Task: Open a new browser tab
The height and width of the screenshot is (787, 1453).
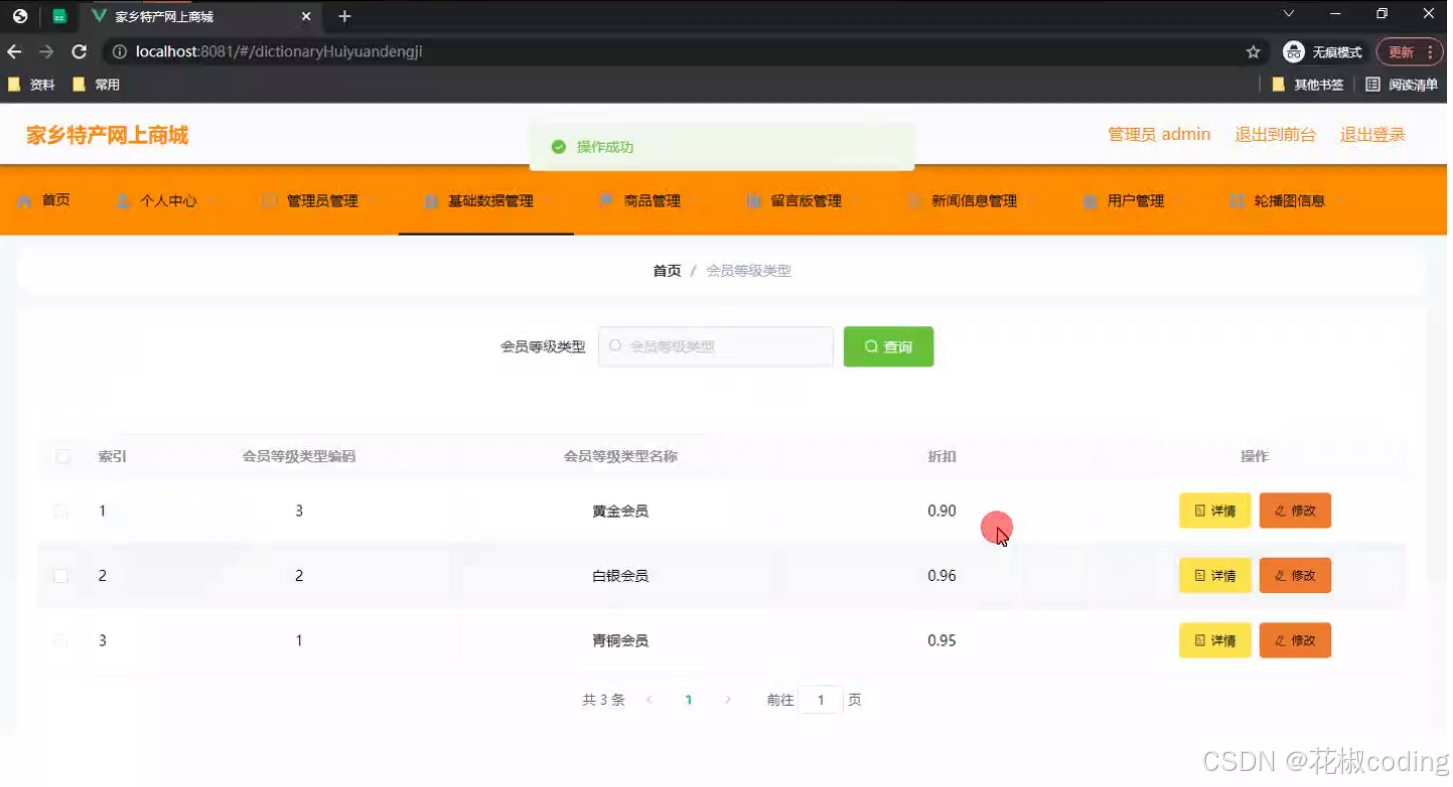Action: 345,16
